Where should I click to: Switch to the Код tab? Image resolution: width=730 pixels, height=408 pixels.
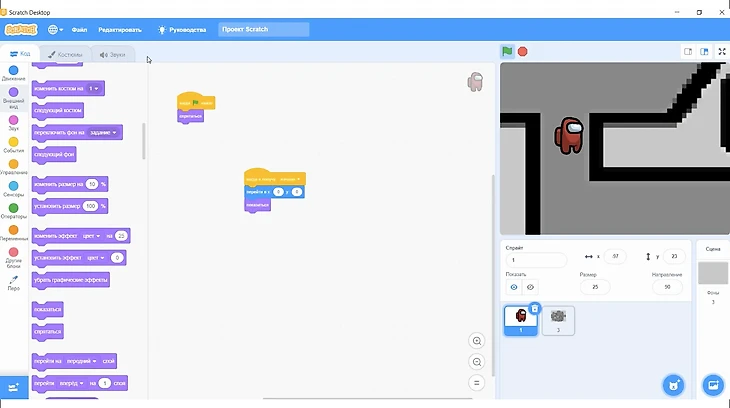pyautogui.click(x=20, y=54)
